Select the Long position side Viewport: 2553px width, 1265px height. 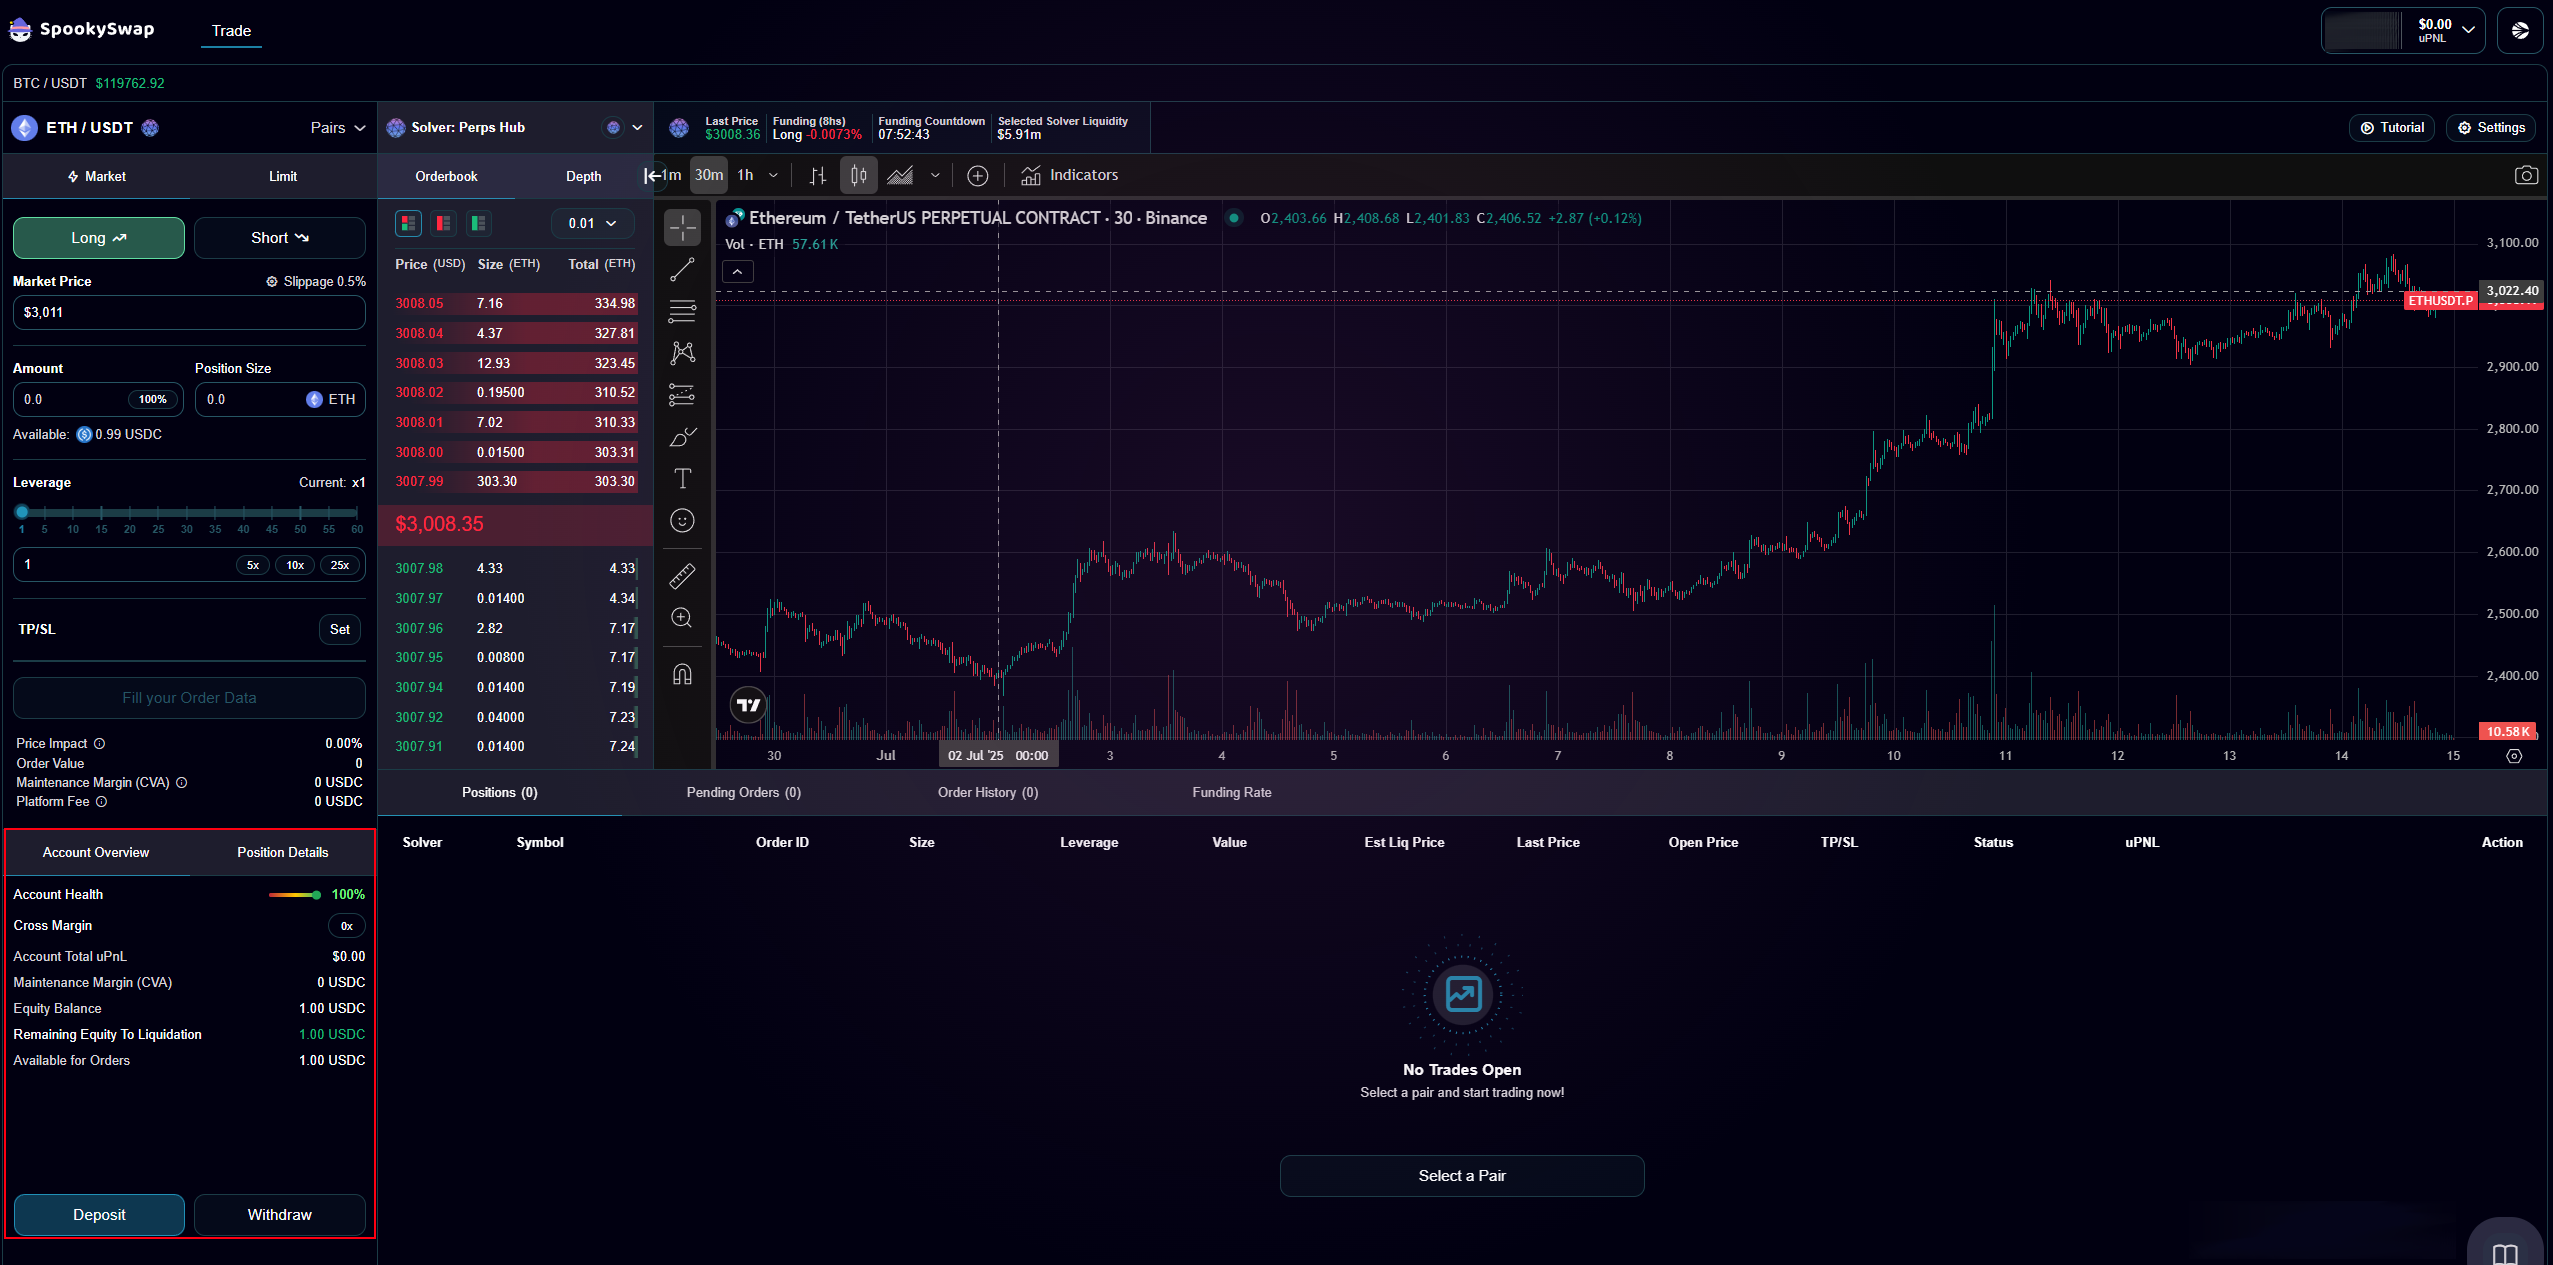(97, 237)
